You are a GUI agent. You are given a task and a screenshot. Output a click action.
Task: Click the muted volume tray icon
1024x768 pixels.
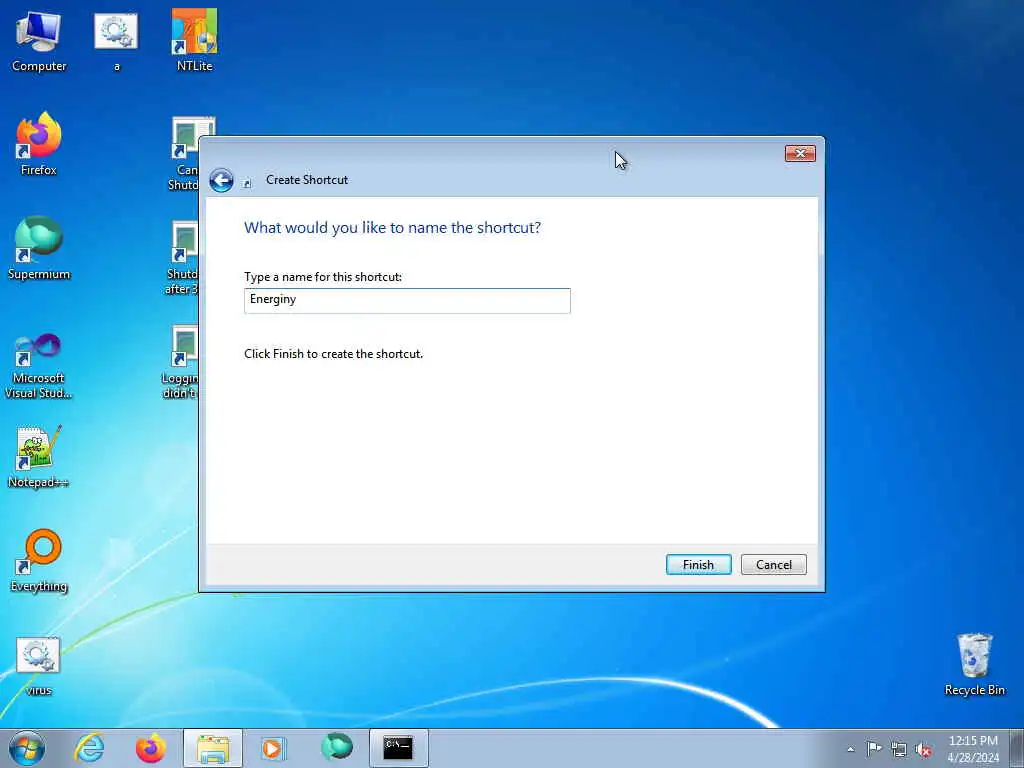[923, 750]
